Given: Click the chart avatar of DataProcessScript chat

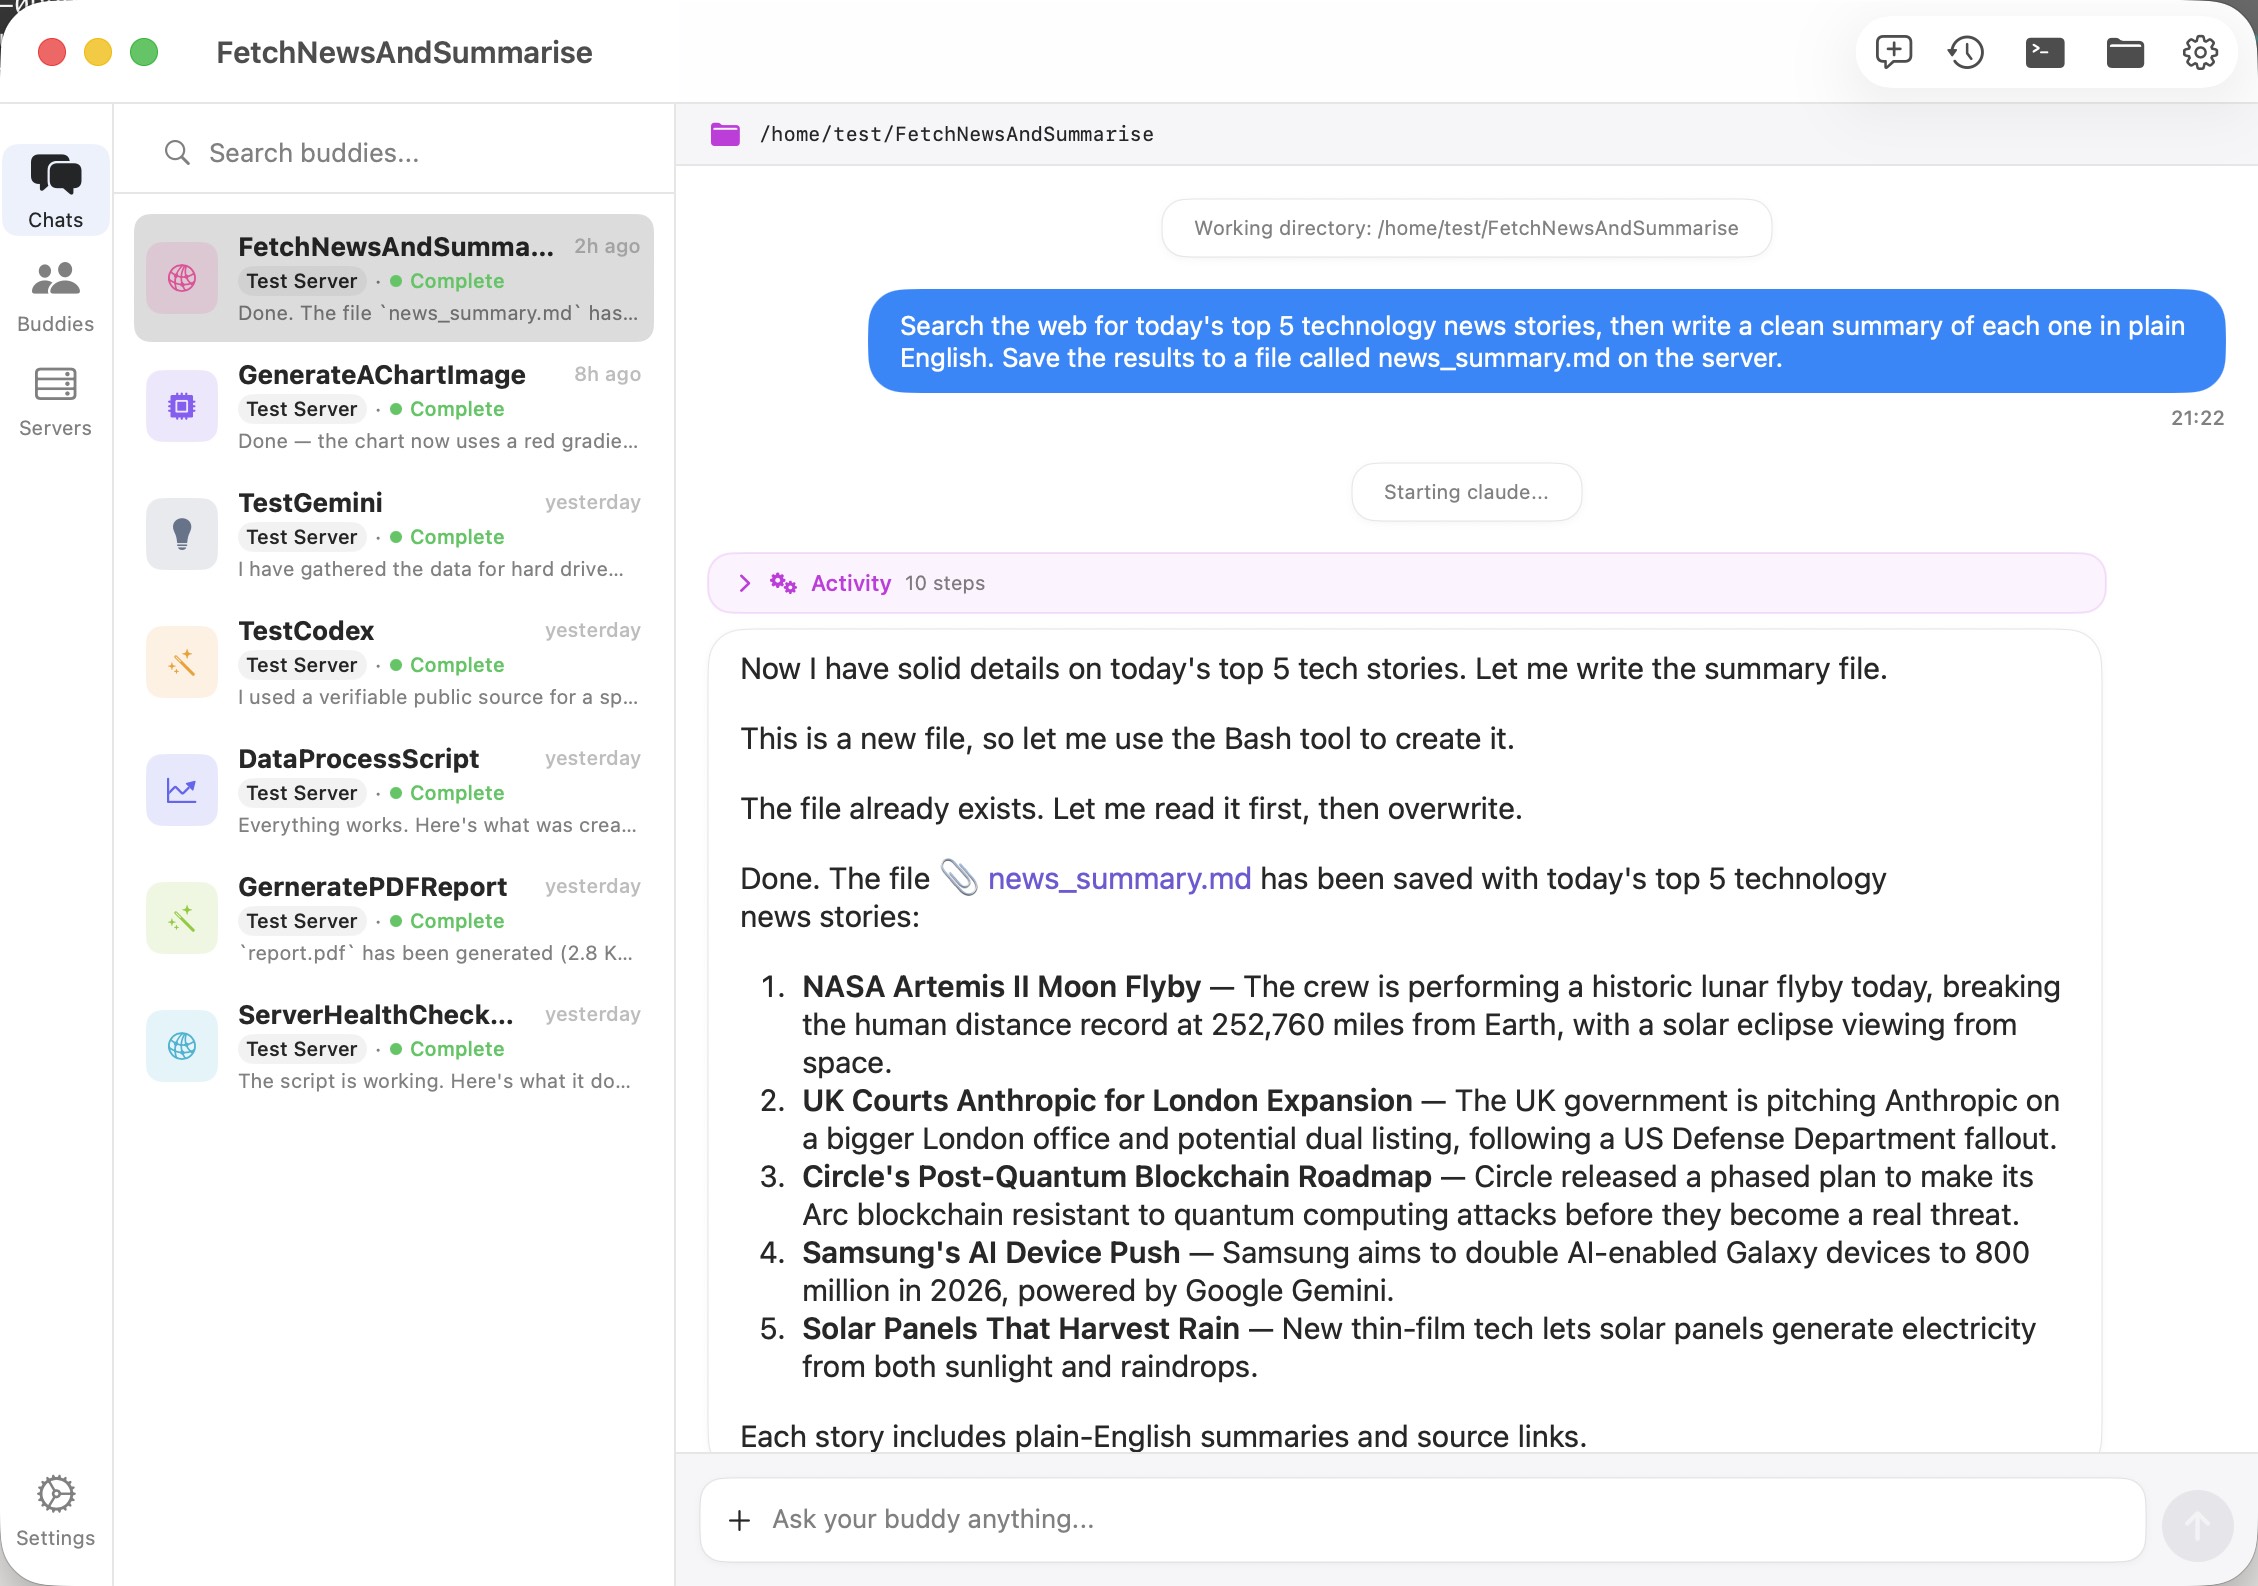Looking at the screenshot, I should (x=182, y=790).
